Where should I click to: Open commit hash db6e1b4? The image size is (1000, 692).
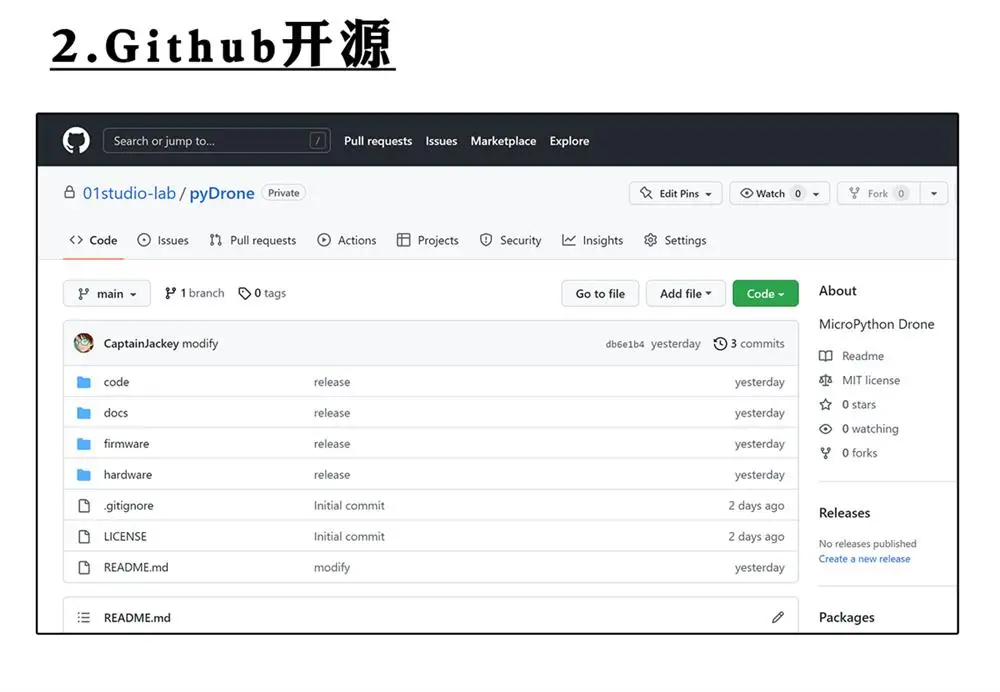624,344
